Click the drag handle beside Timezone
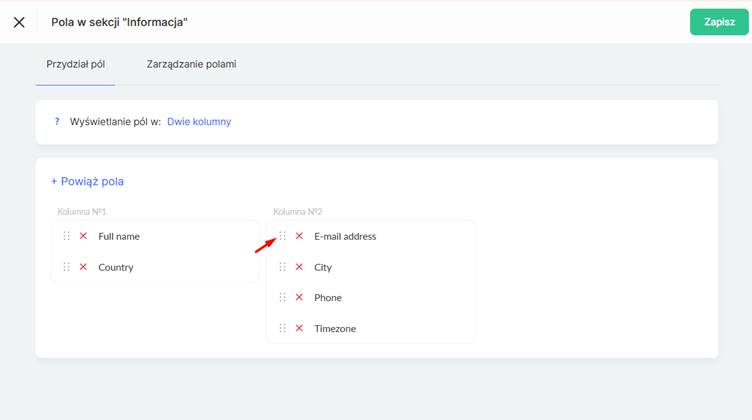 pos(282,328)
